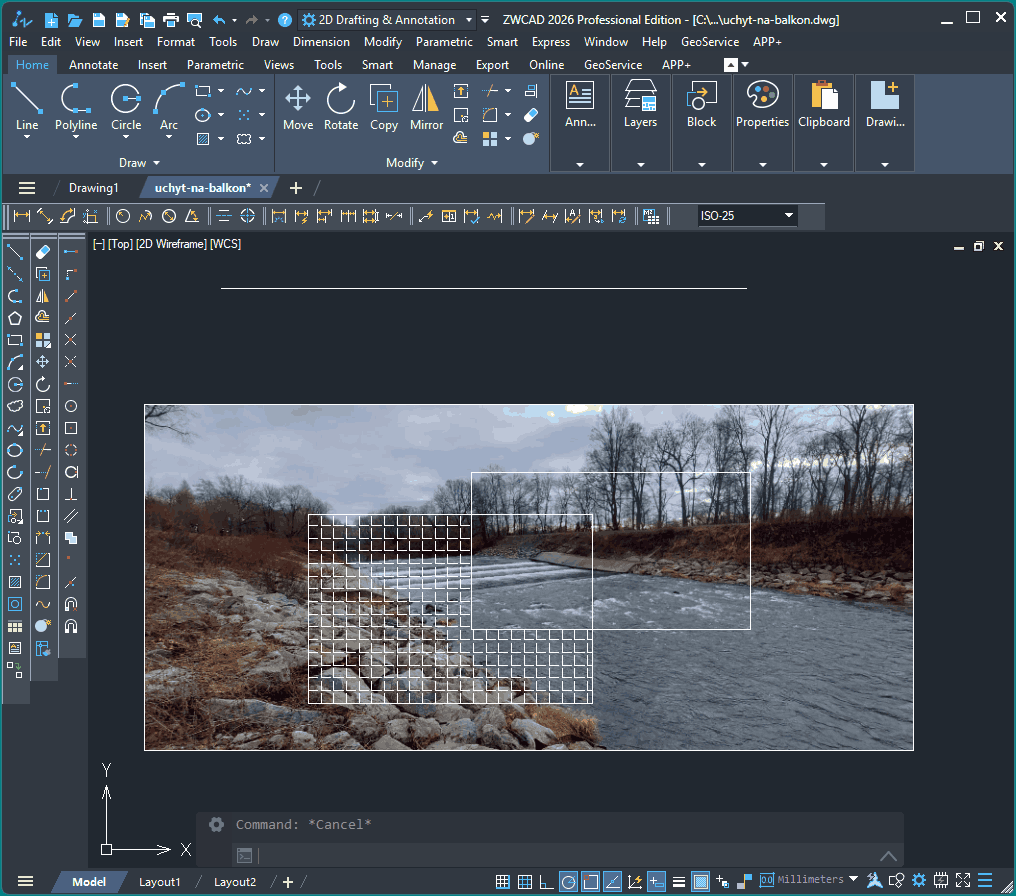Click the Open folder icon in quick access

[75, 20]
